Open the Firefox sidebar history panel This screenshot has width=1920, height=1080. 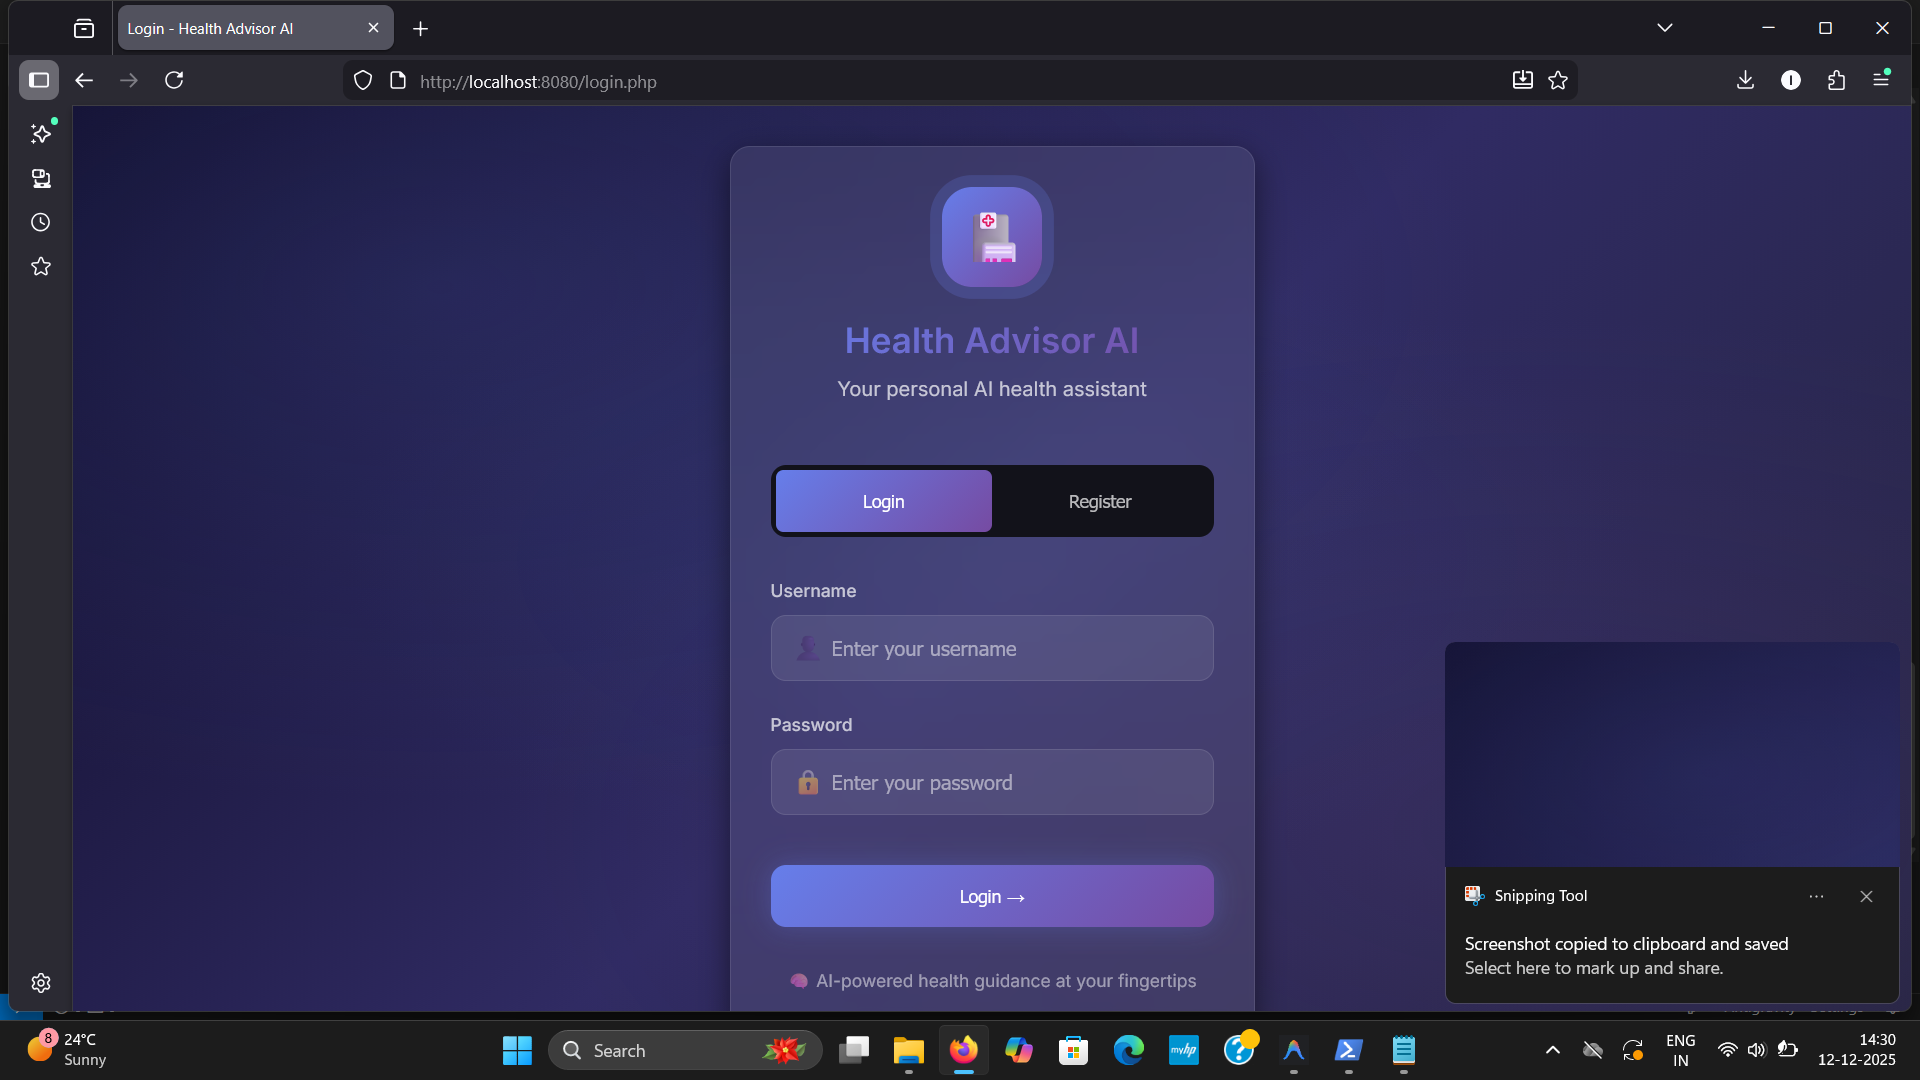point(41,222)
